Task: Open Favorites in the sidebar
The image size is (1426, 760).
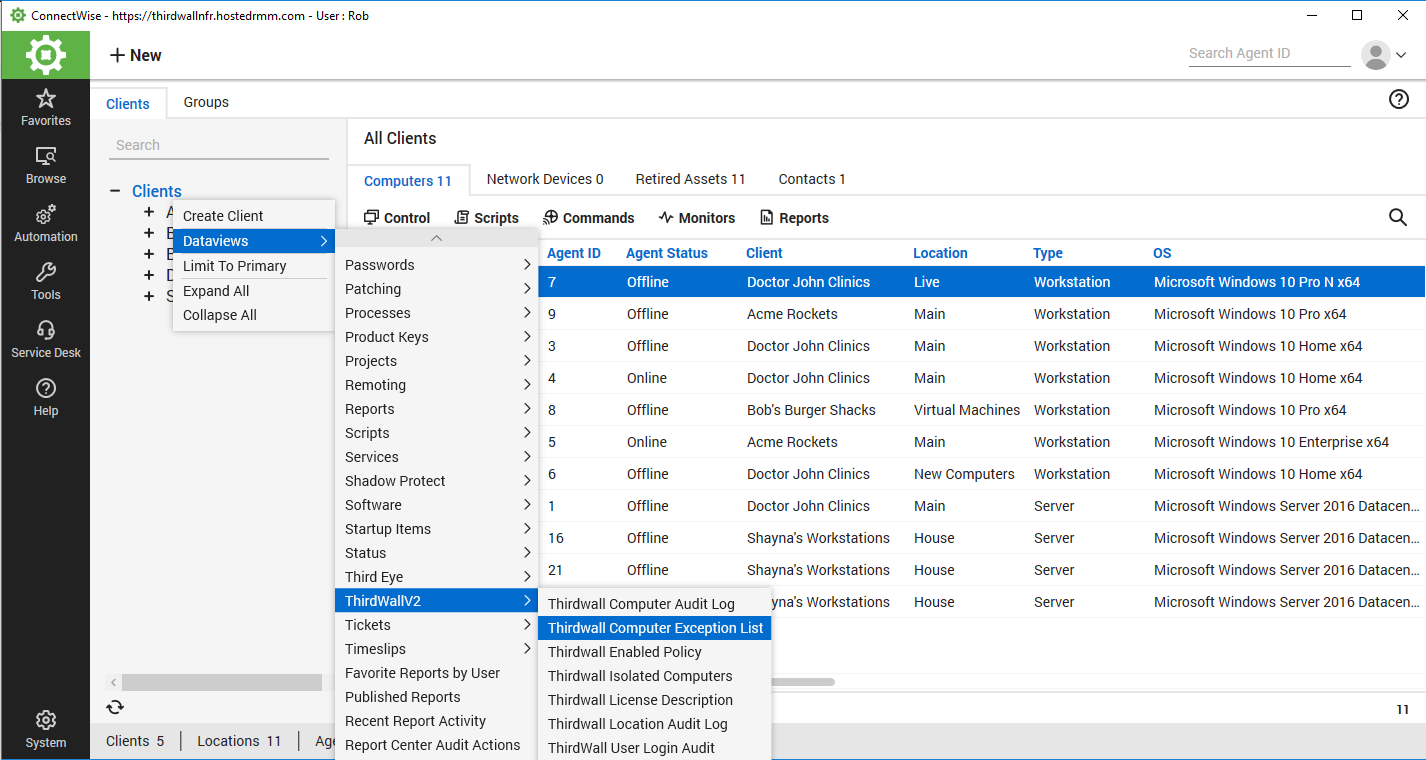Action: point(45,108)
